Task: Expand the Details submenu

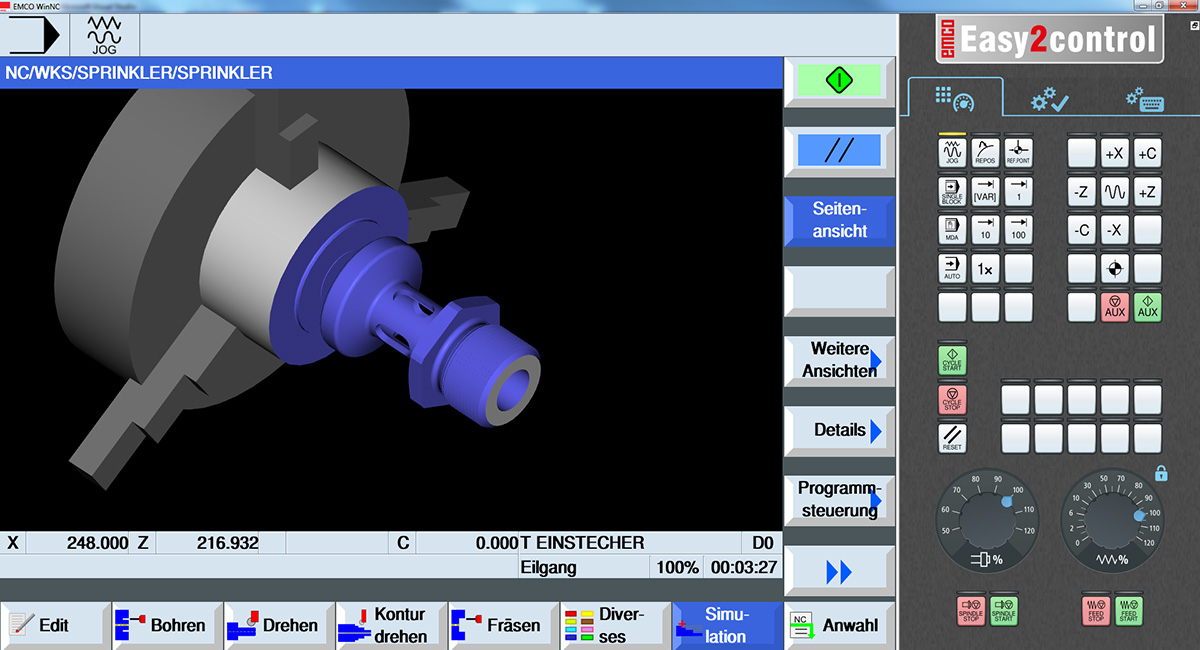Action: tap(839, 430)
